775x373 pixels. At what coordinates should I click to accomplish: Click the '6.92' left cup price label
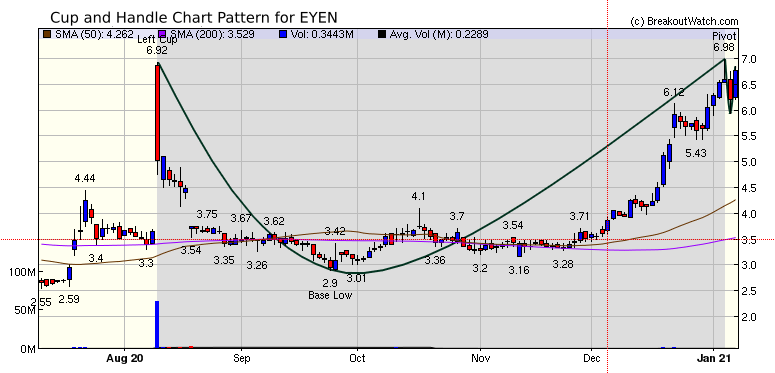click(157, 50)
